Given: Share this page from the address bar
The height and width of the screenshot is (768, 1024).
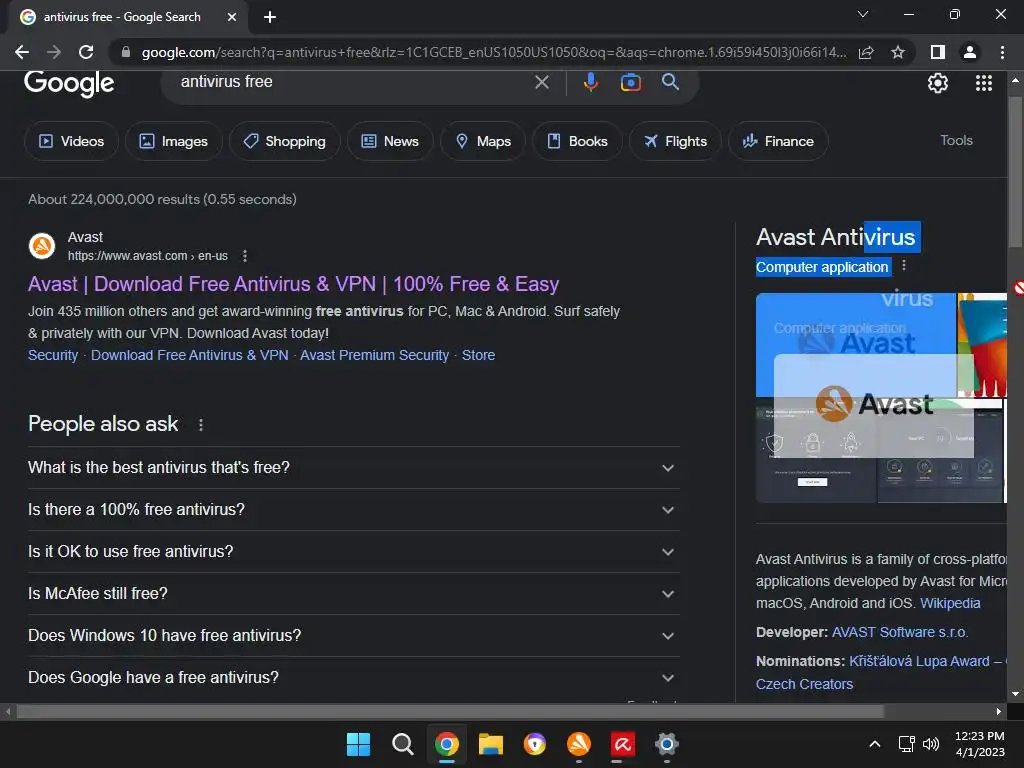Looking at the screenshot, I should [866, 52].
